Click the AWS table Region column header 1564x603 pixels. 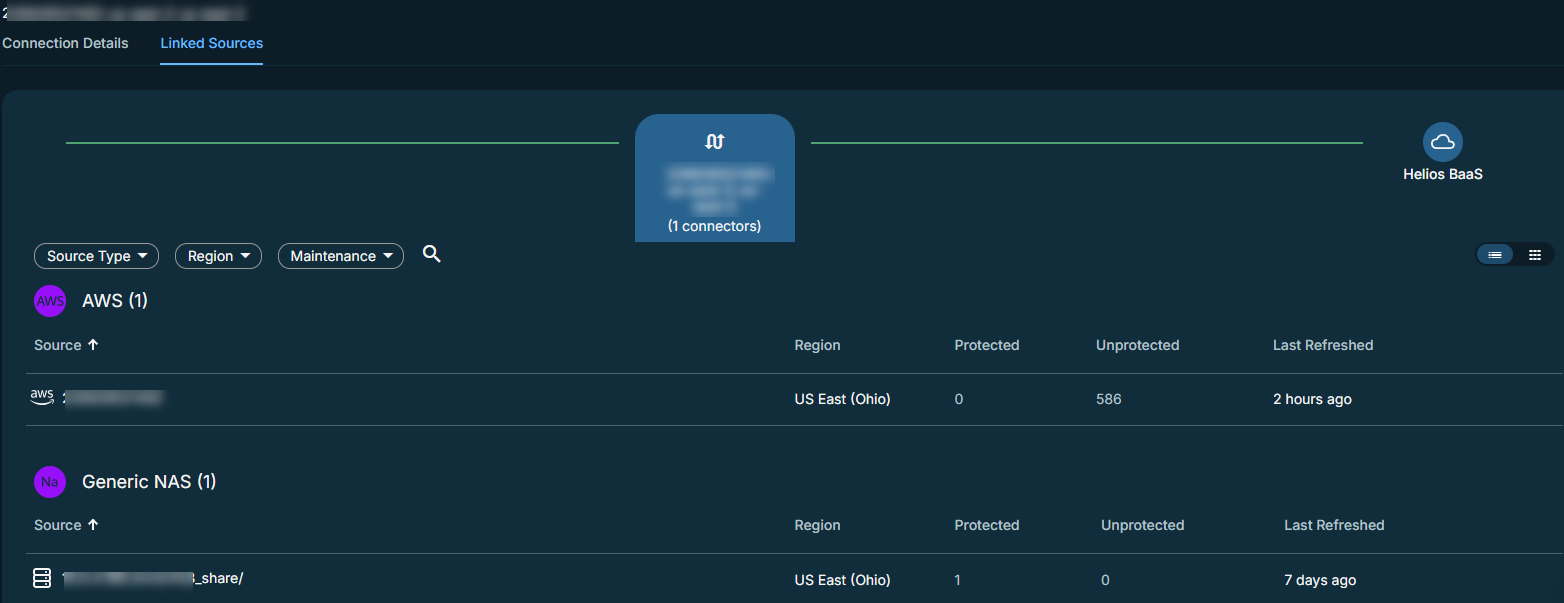[x=817, y=345]
